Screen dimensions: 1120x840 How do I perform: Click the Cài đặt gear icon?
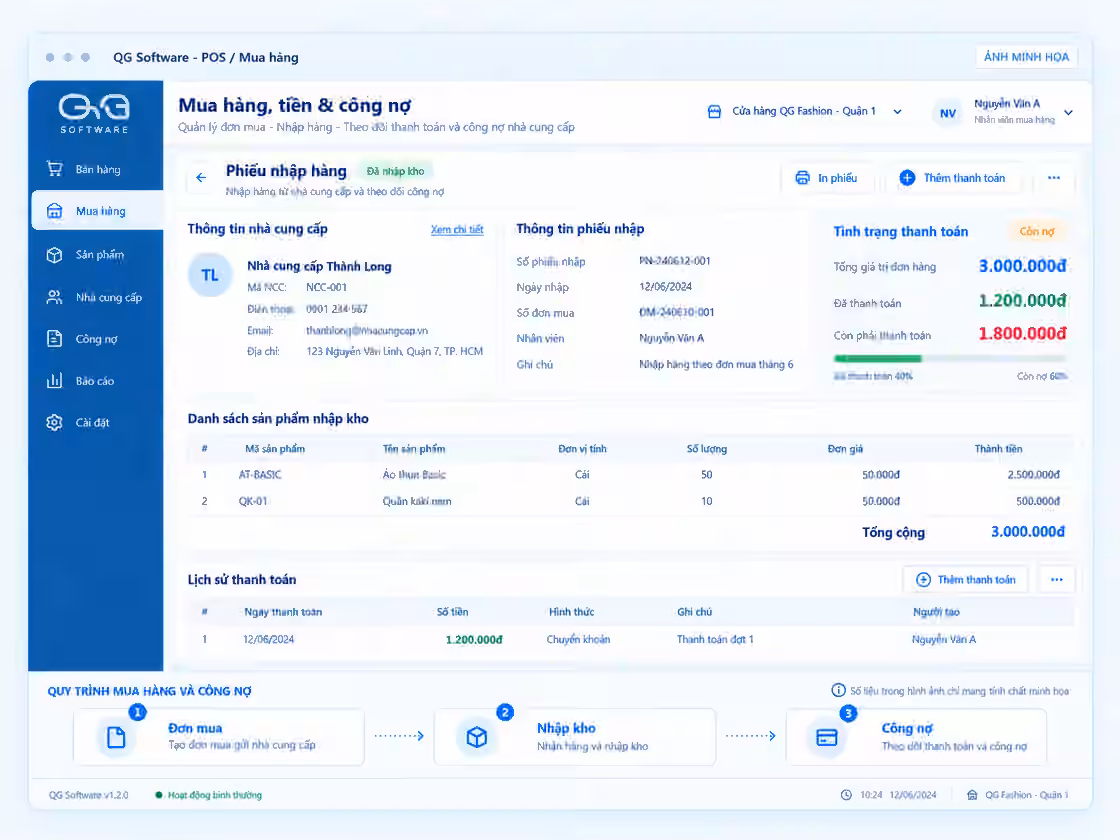(x=54, y=422)
